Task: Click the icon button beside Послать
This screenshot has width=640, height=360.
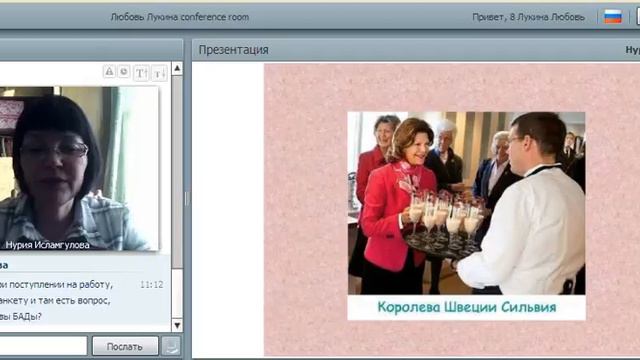Action: (171, 347)
